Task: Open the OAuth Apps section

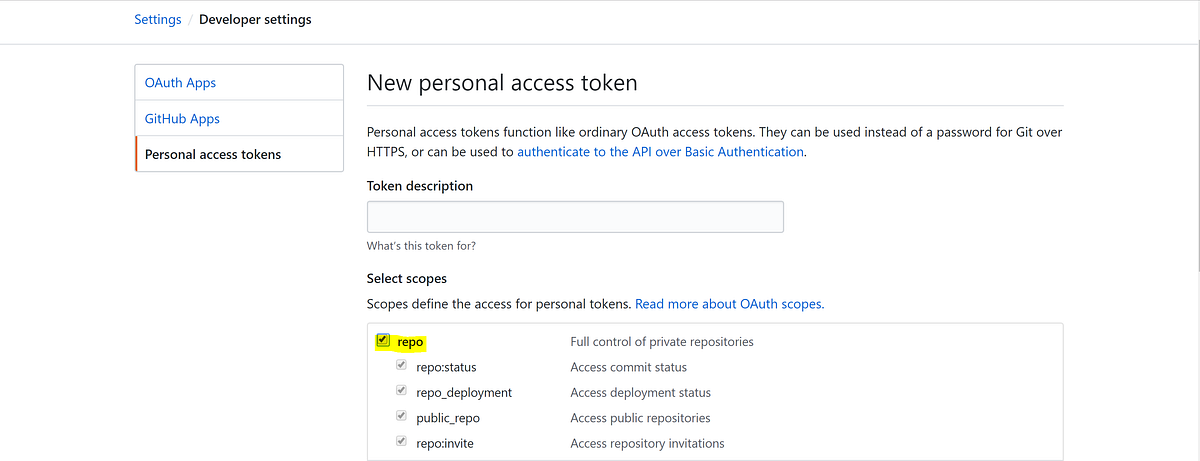Action: tap(180, 83)
